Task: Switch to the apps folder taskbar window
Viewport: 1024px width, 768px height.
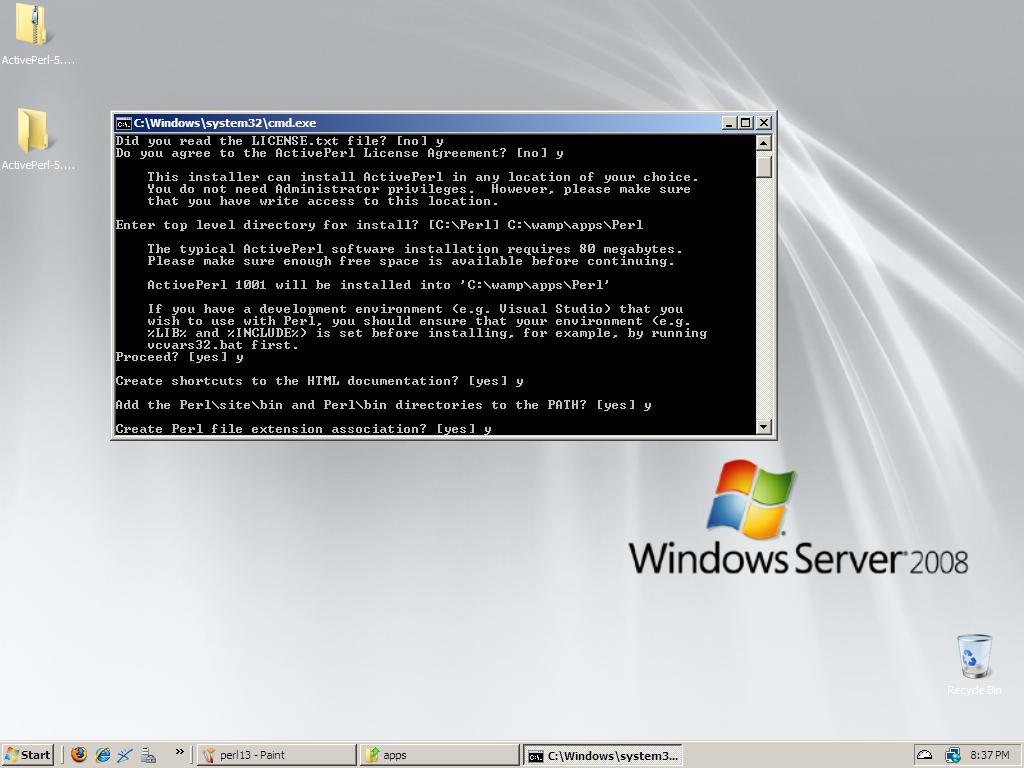Action: (440, 755)
